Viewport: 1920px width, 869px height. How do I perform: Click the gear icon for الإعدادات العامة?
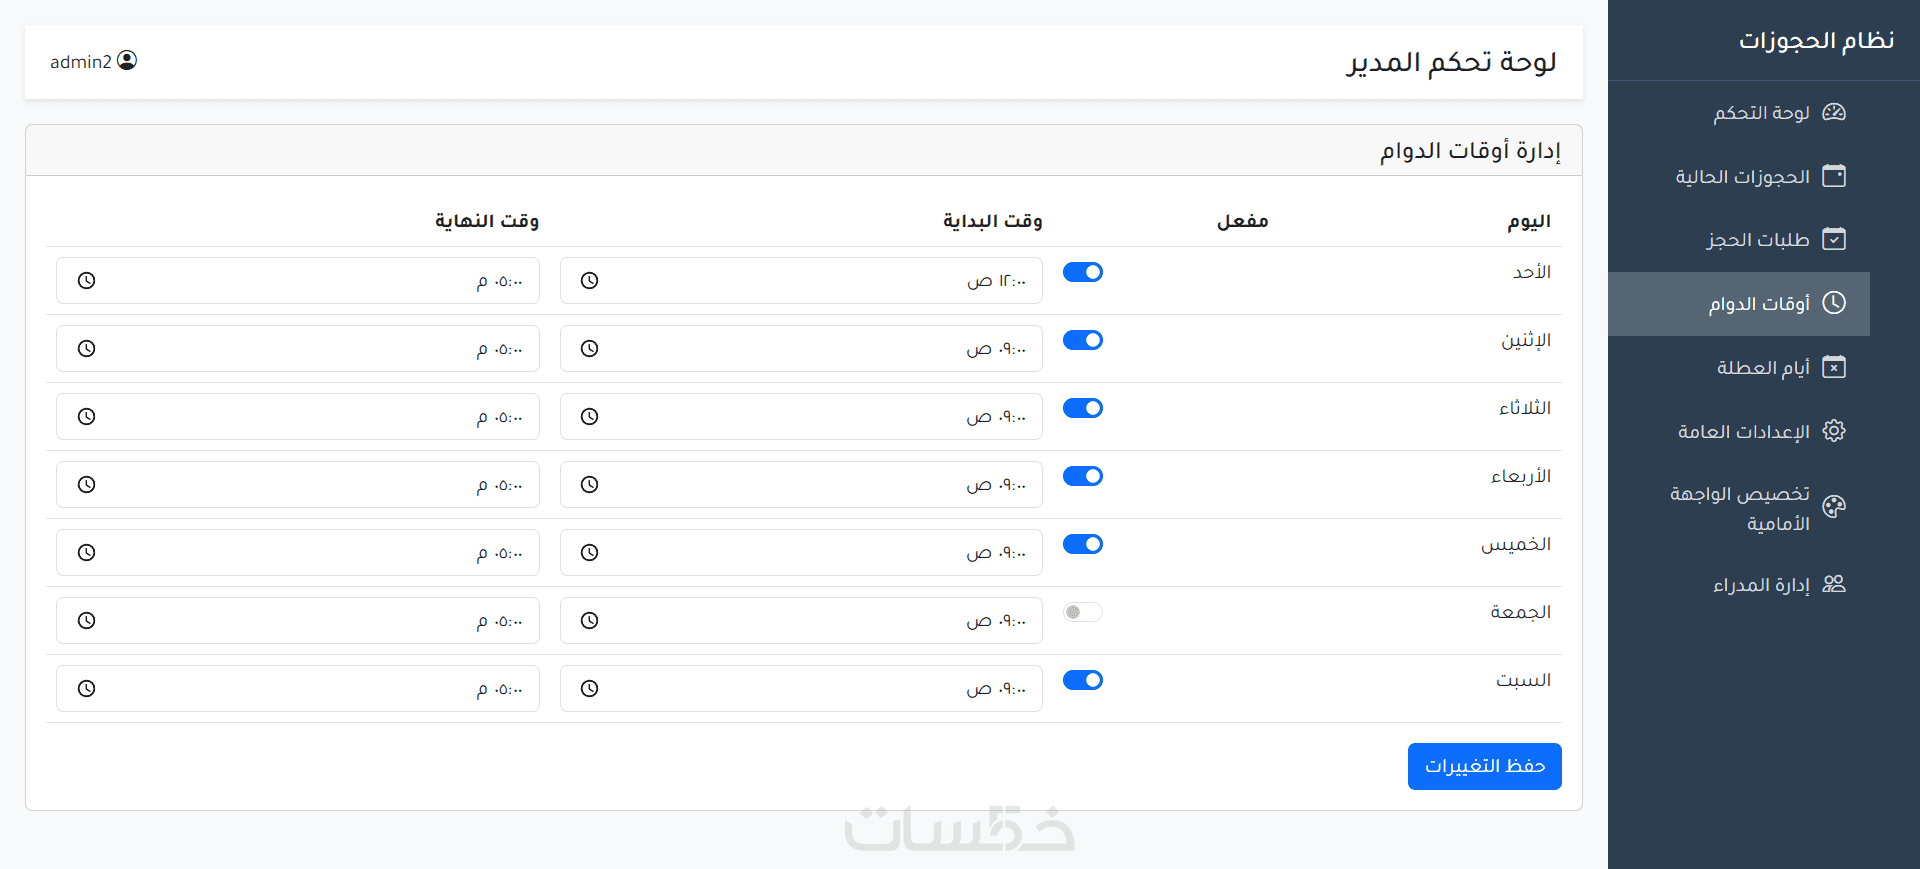[1833, 431]
